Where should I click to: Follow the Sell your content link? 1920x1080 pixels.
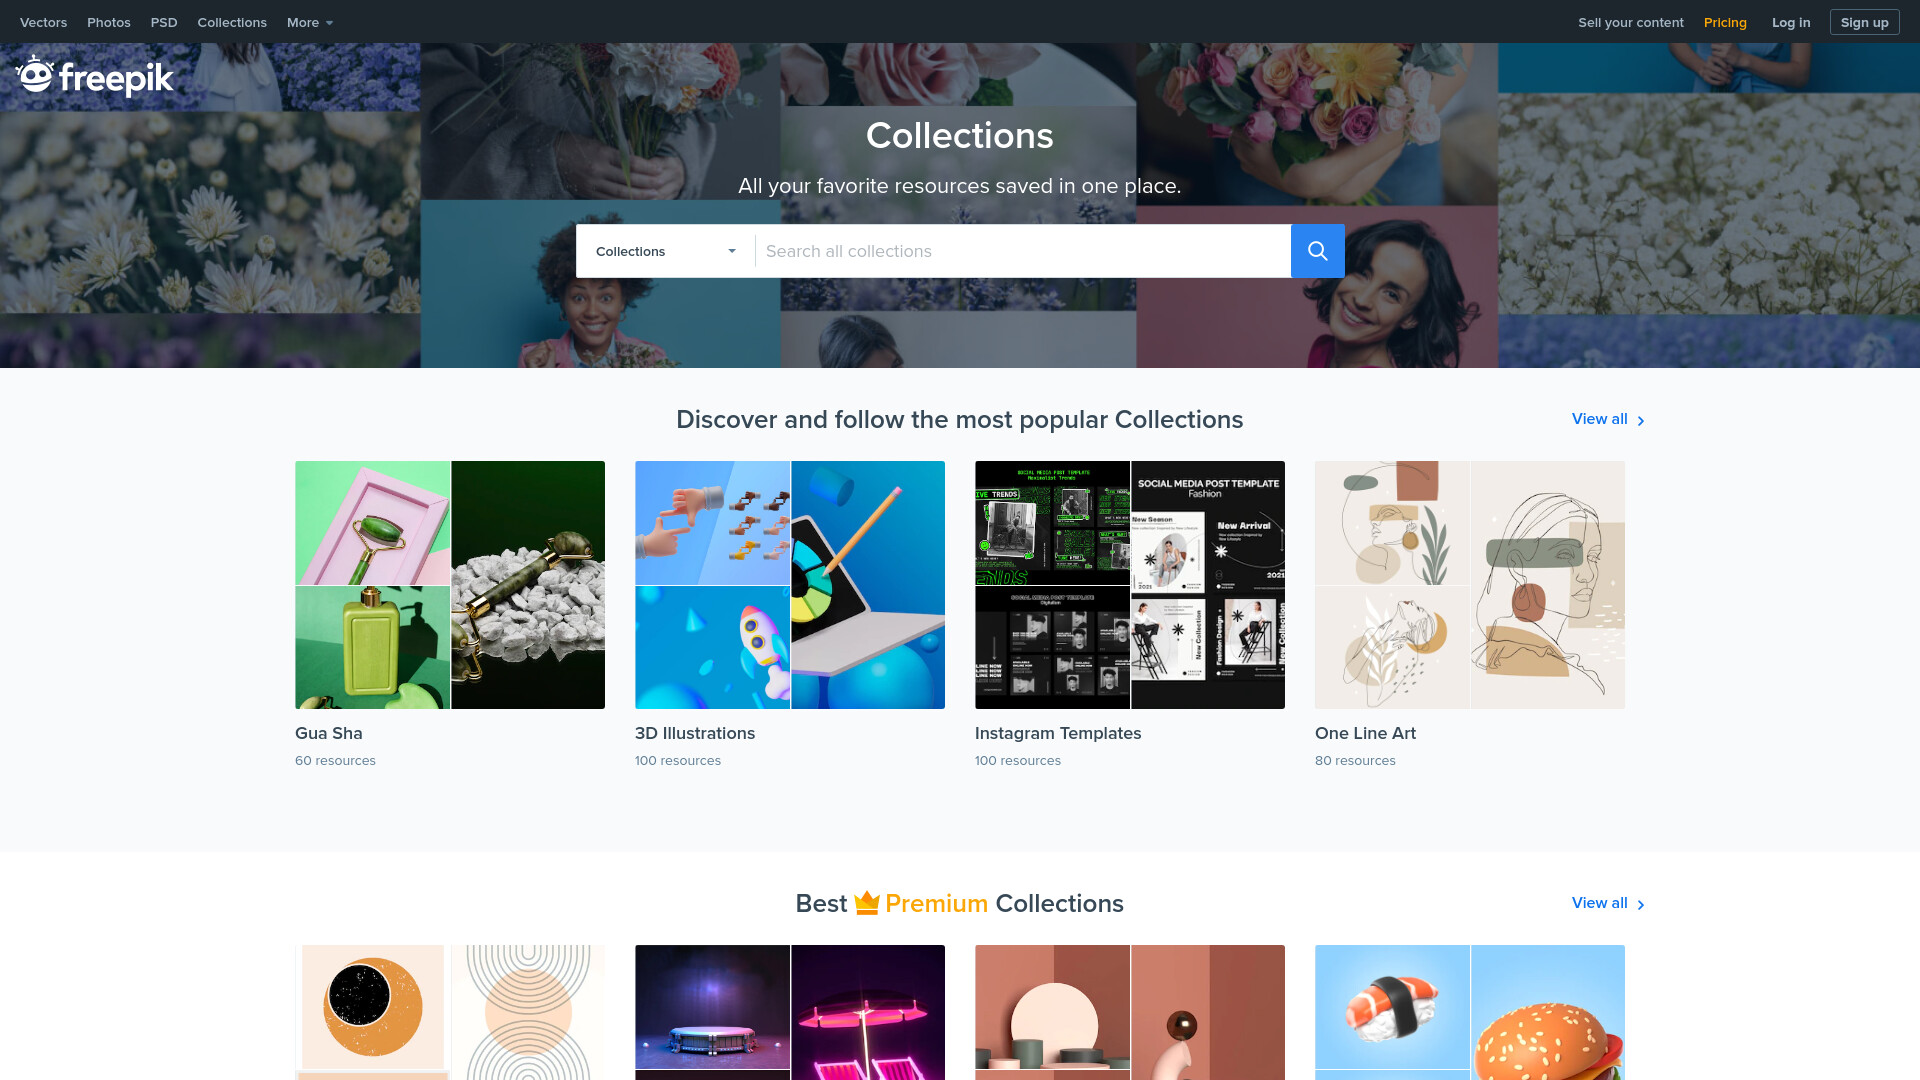point(1631,22)
